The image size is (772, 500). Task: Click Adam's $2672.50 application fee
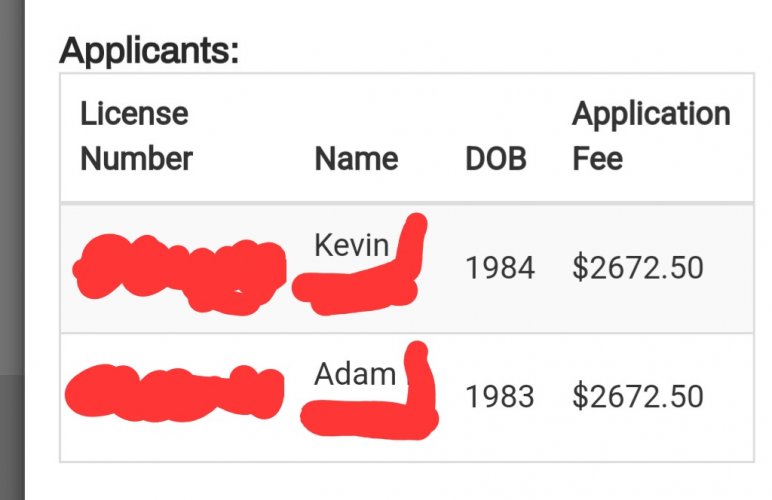click(x=638, y=397)
